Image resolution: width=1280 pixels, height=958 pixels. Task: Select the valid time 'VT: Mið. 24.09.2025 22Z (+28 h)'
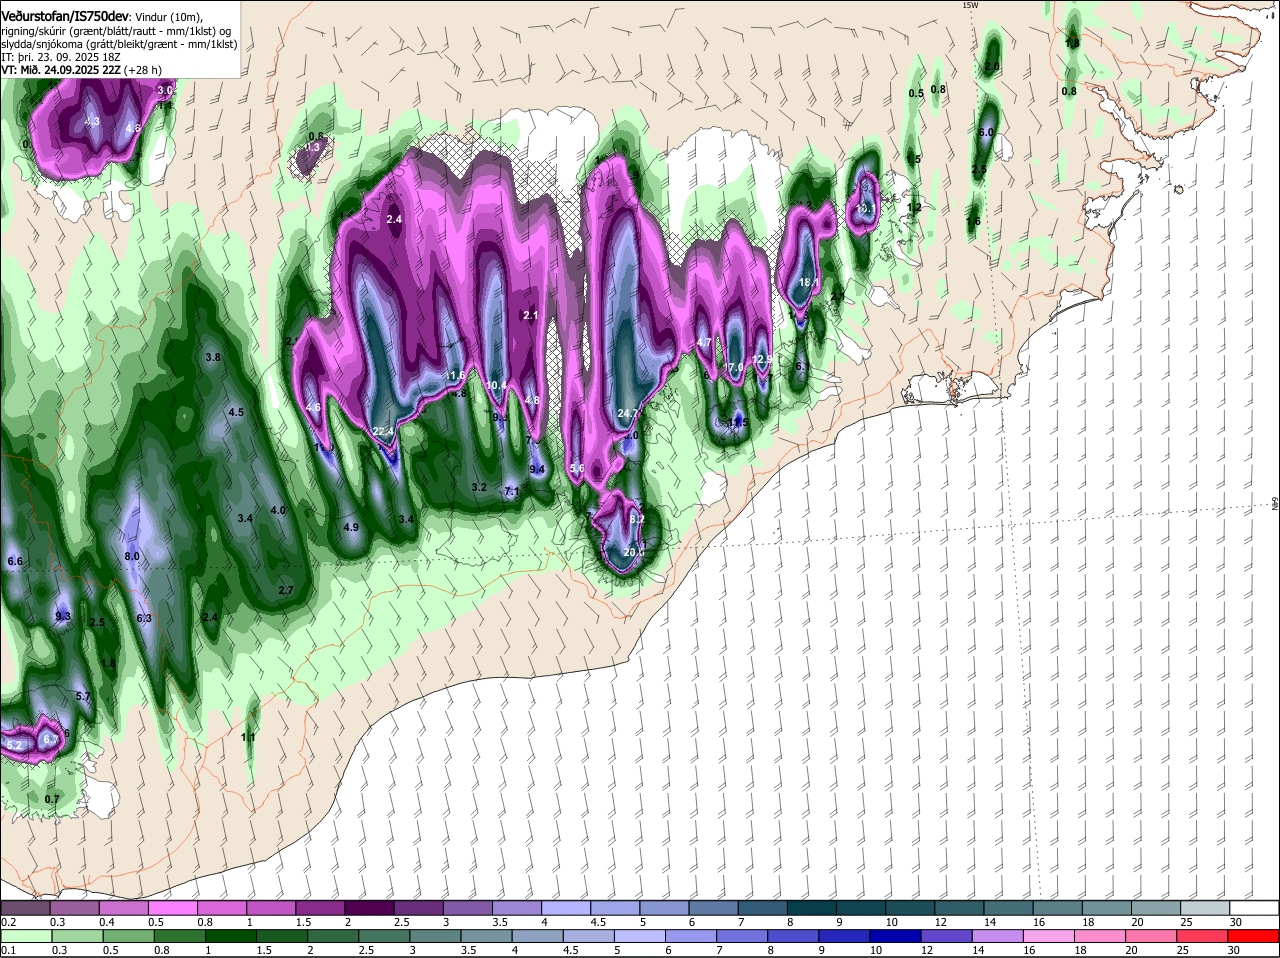tap(82, 70)
